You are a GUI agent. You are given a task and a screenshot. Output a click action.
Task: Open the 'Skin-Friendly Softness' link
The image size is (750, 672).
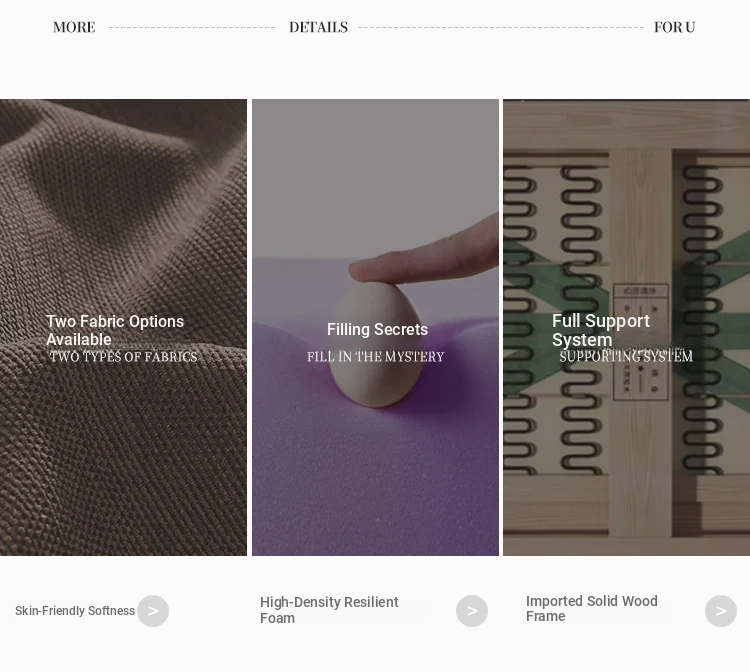(x=75, y=611)
